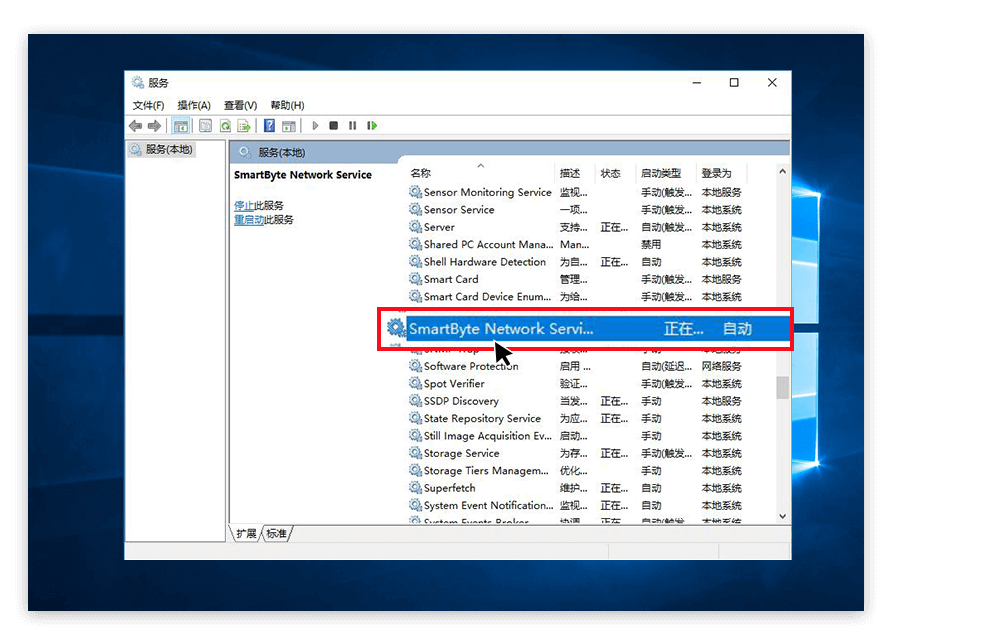Switch to the 扩展 tab
The width and height of the screenshot is (1000, 644).
tap(245, 533)
